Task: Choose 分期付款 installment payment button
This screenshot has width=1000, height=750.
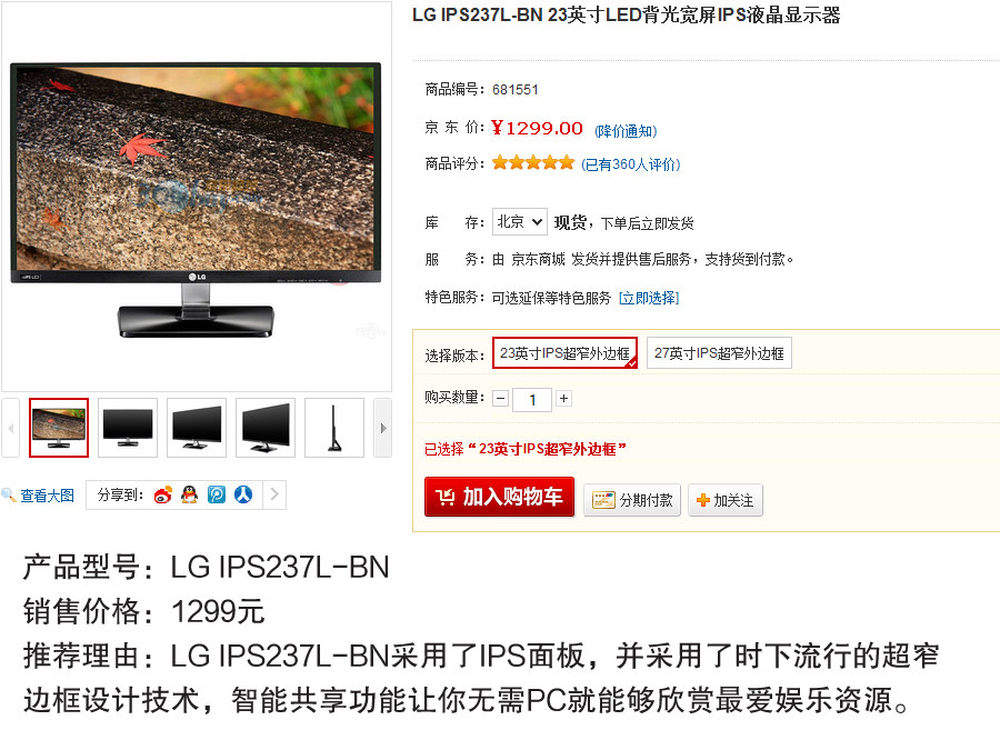Action: (x=632, y=500)
